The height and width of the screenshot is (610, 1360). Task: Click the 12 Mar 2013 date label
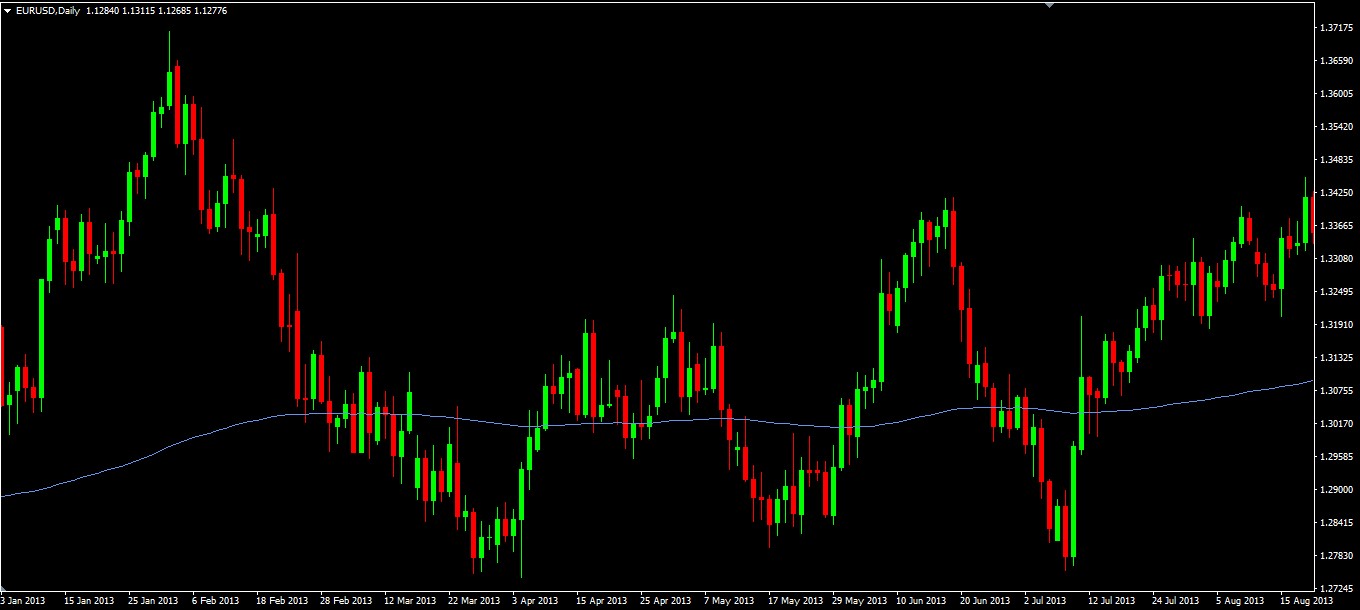410,601
